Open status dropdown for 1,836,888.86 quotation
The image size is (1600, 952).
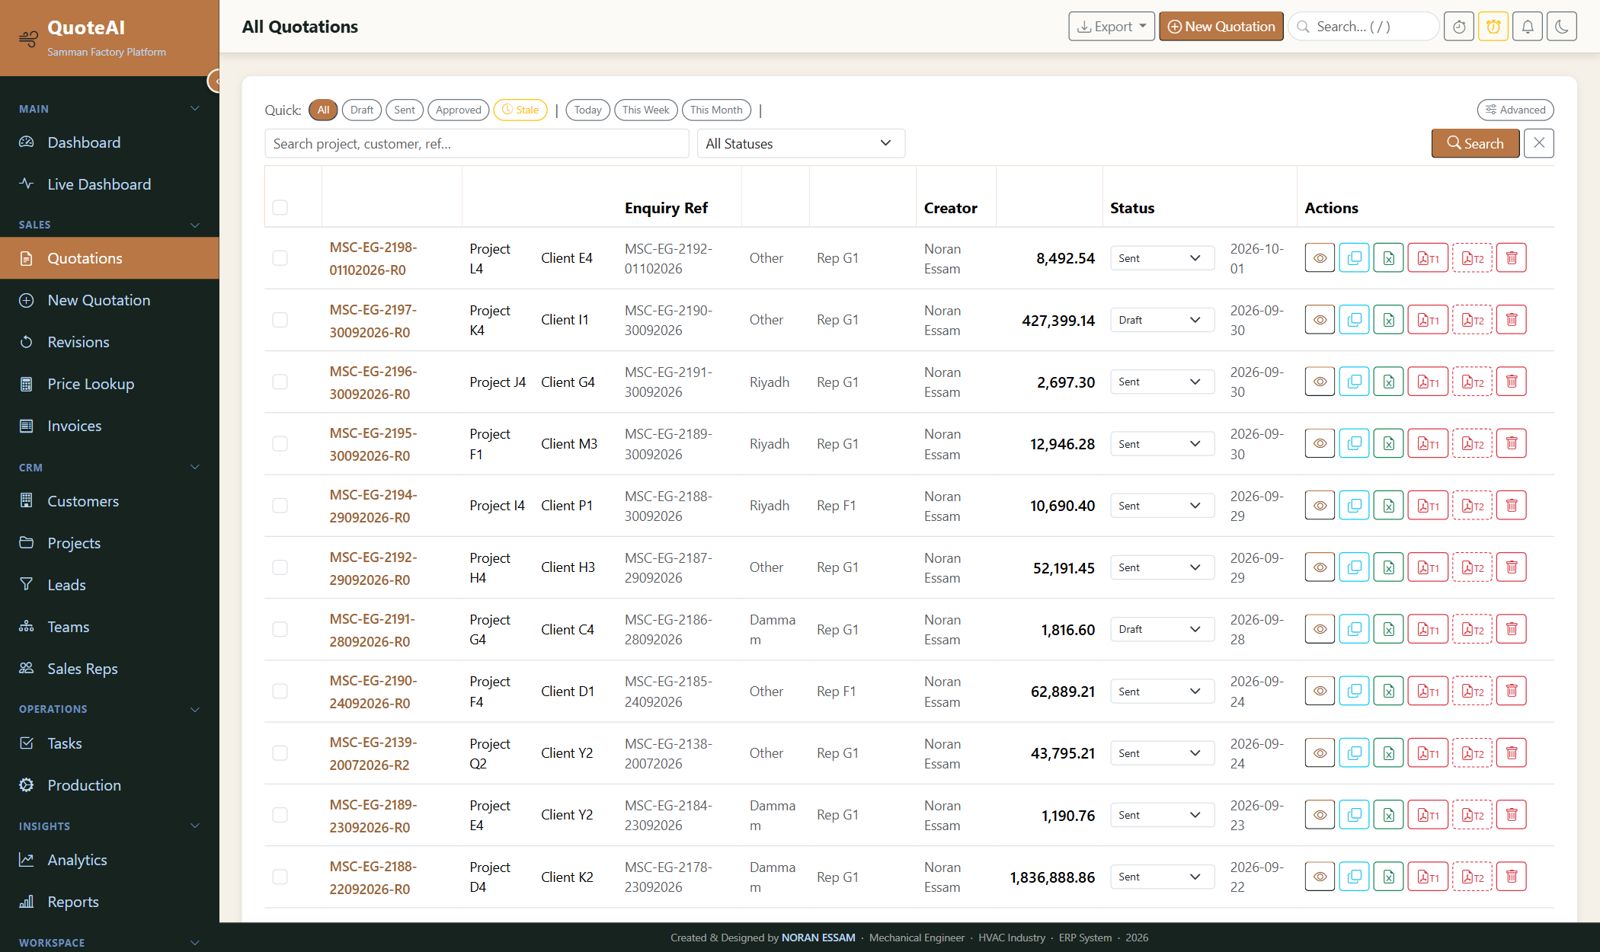[1162, 877]
